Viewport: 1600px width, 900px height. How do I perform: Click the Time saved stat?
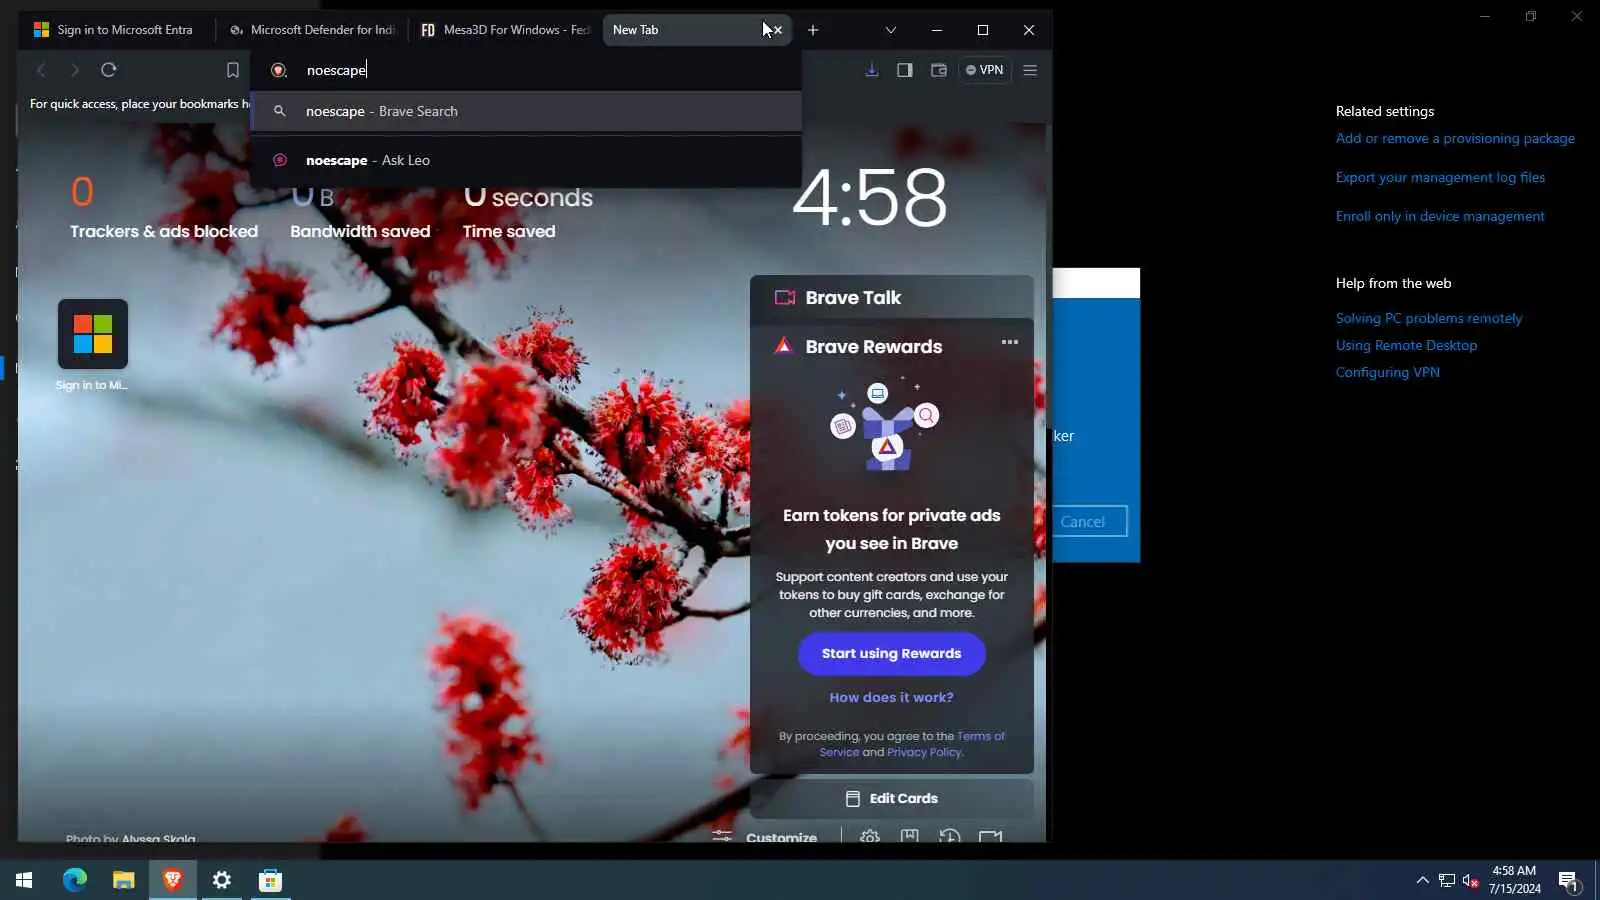[x=528, y=212]
